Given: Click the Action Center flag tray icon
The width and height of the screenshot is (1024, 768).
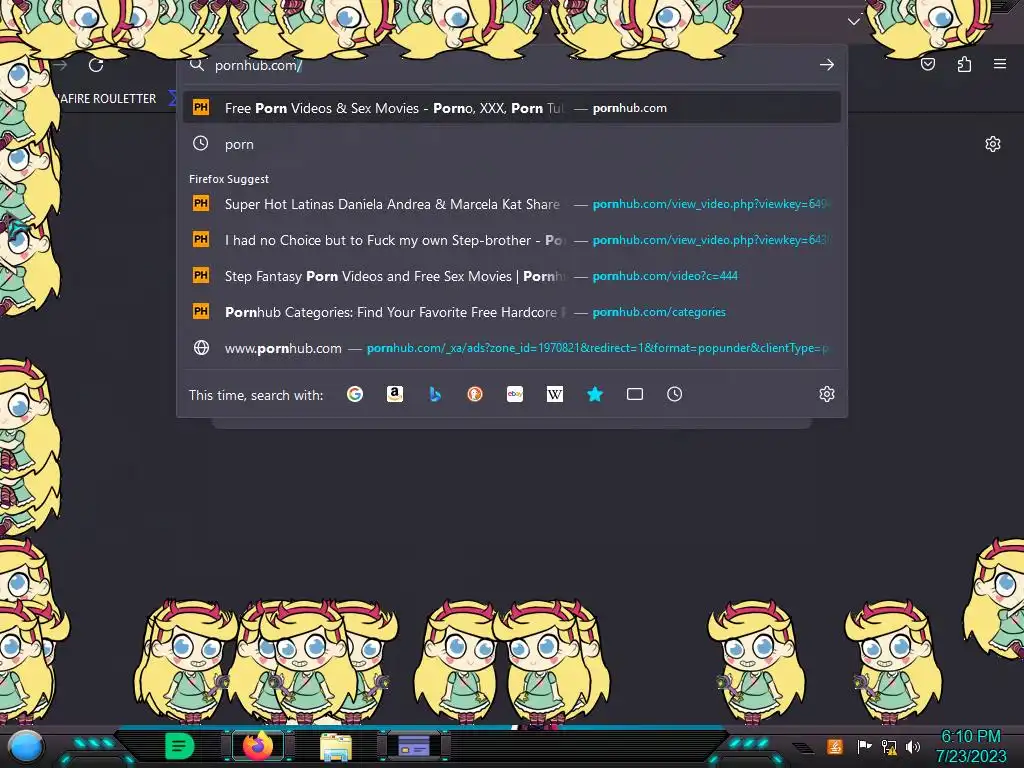Looking at the screenshot, I should click(864, 746).
